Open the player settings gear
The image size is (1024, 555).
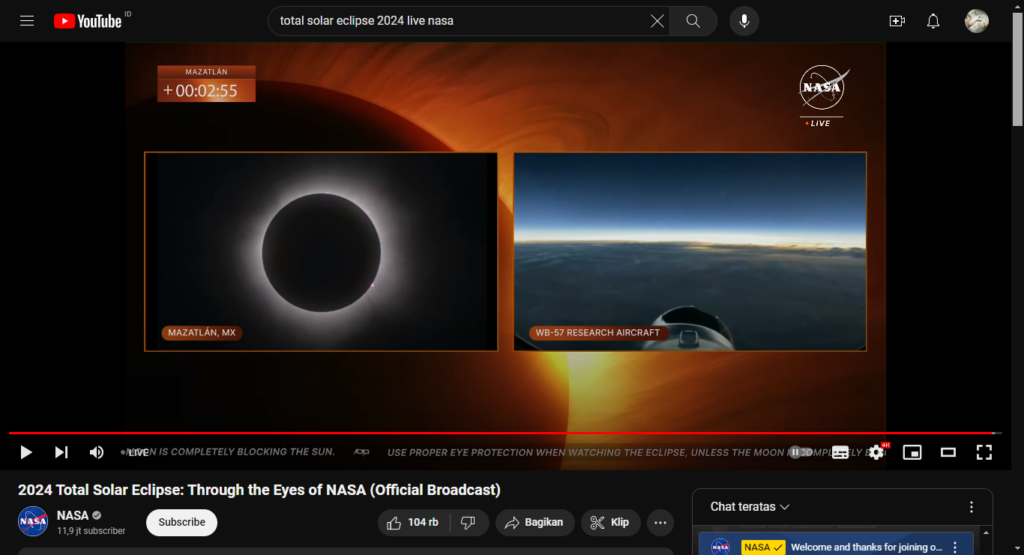click(x=876, y=452)
